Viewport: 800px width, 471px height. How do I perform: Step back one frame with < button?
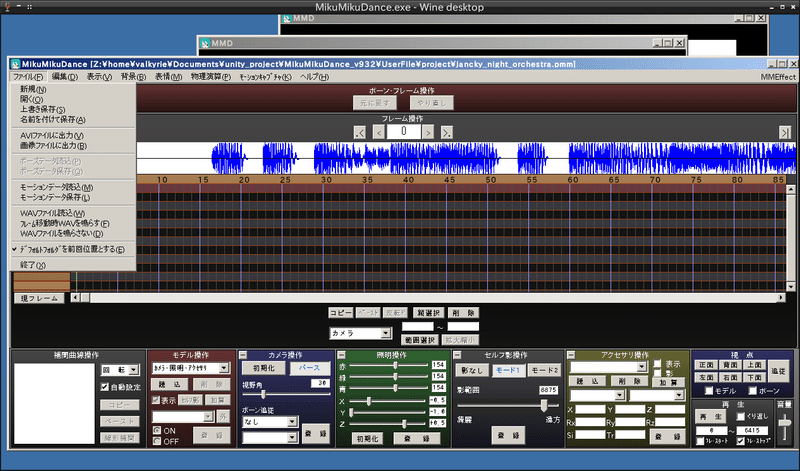[379, 133]
